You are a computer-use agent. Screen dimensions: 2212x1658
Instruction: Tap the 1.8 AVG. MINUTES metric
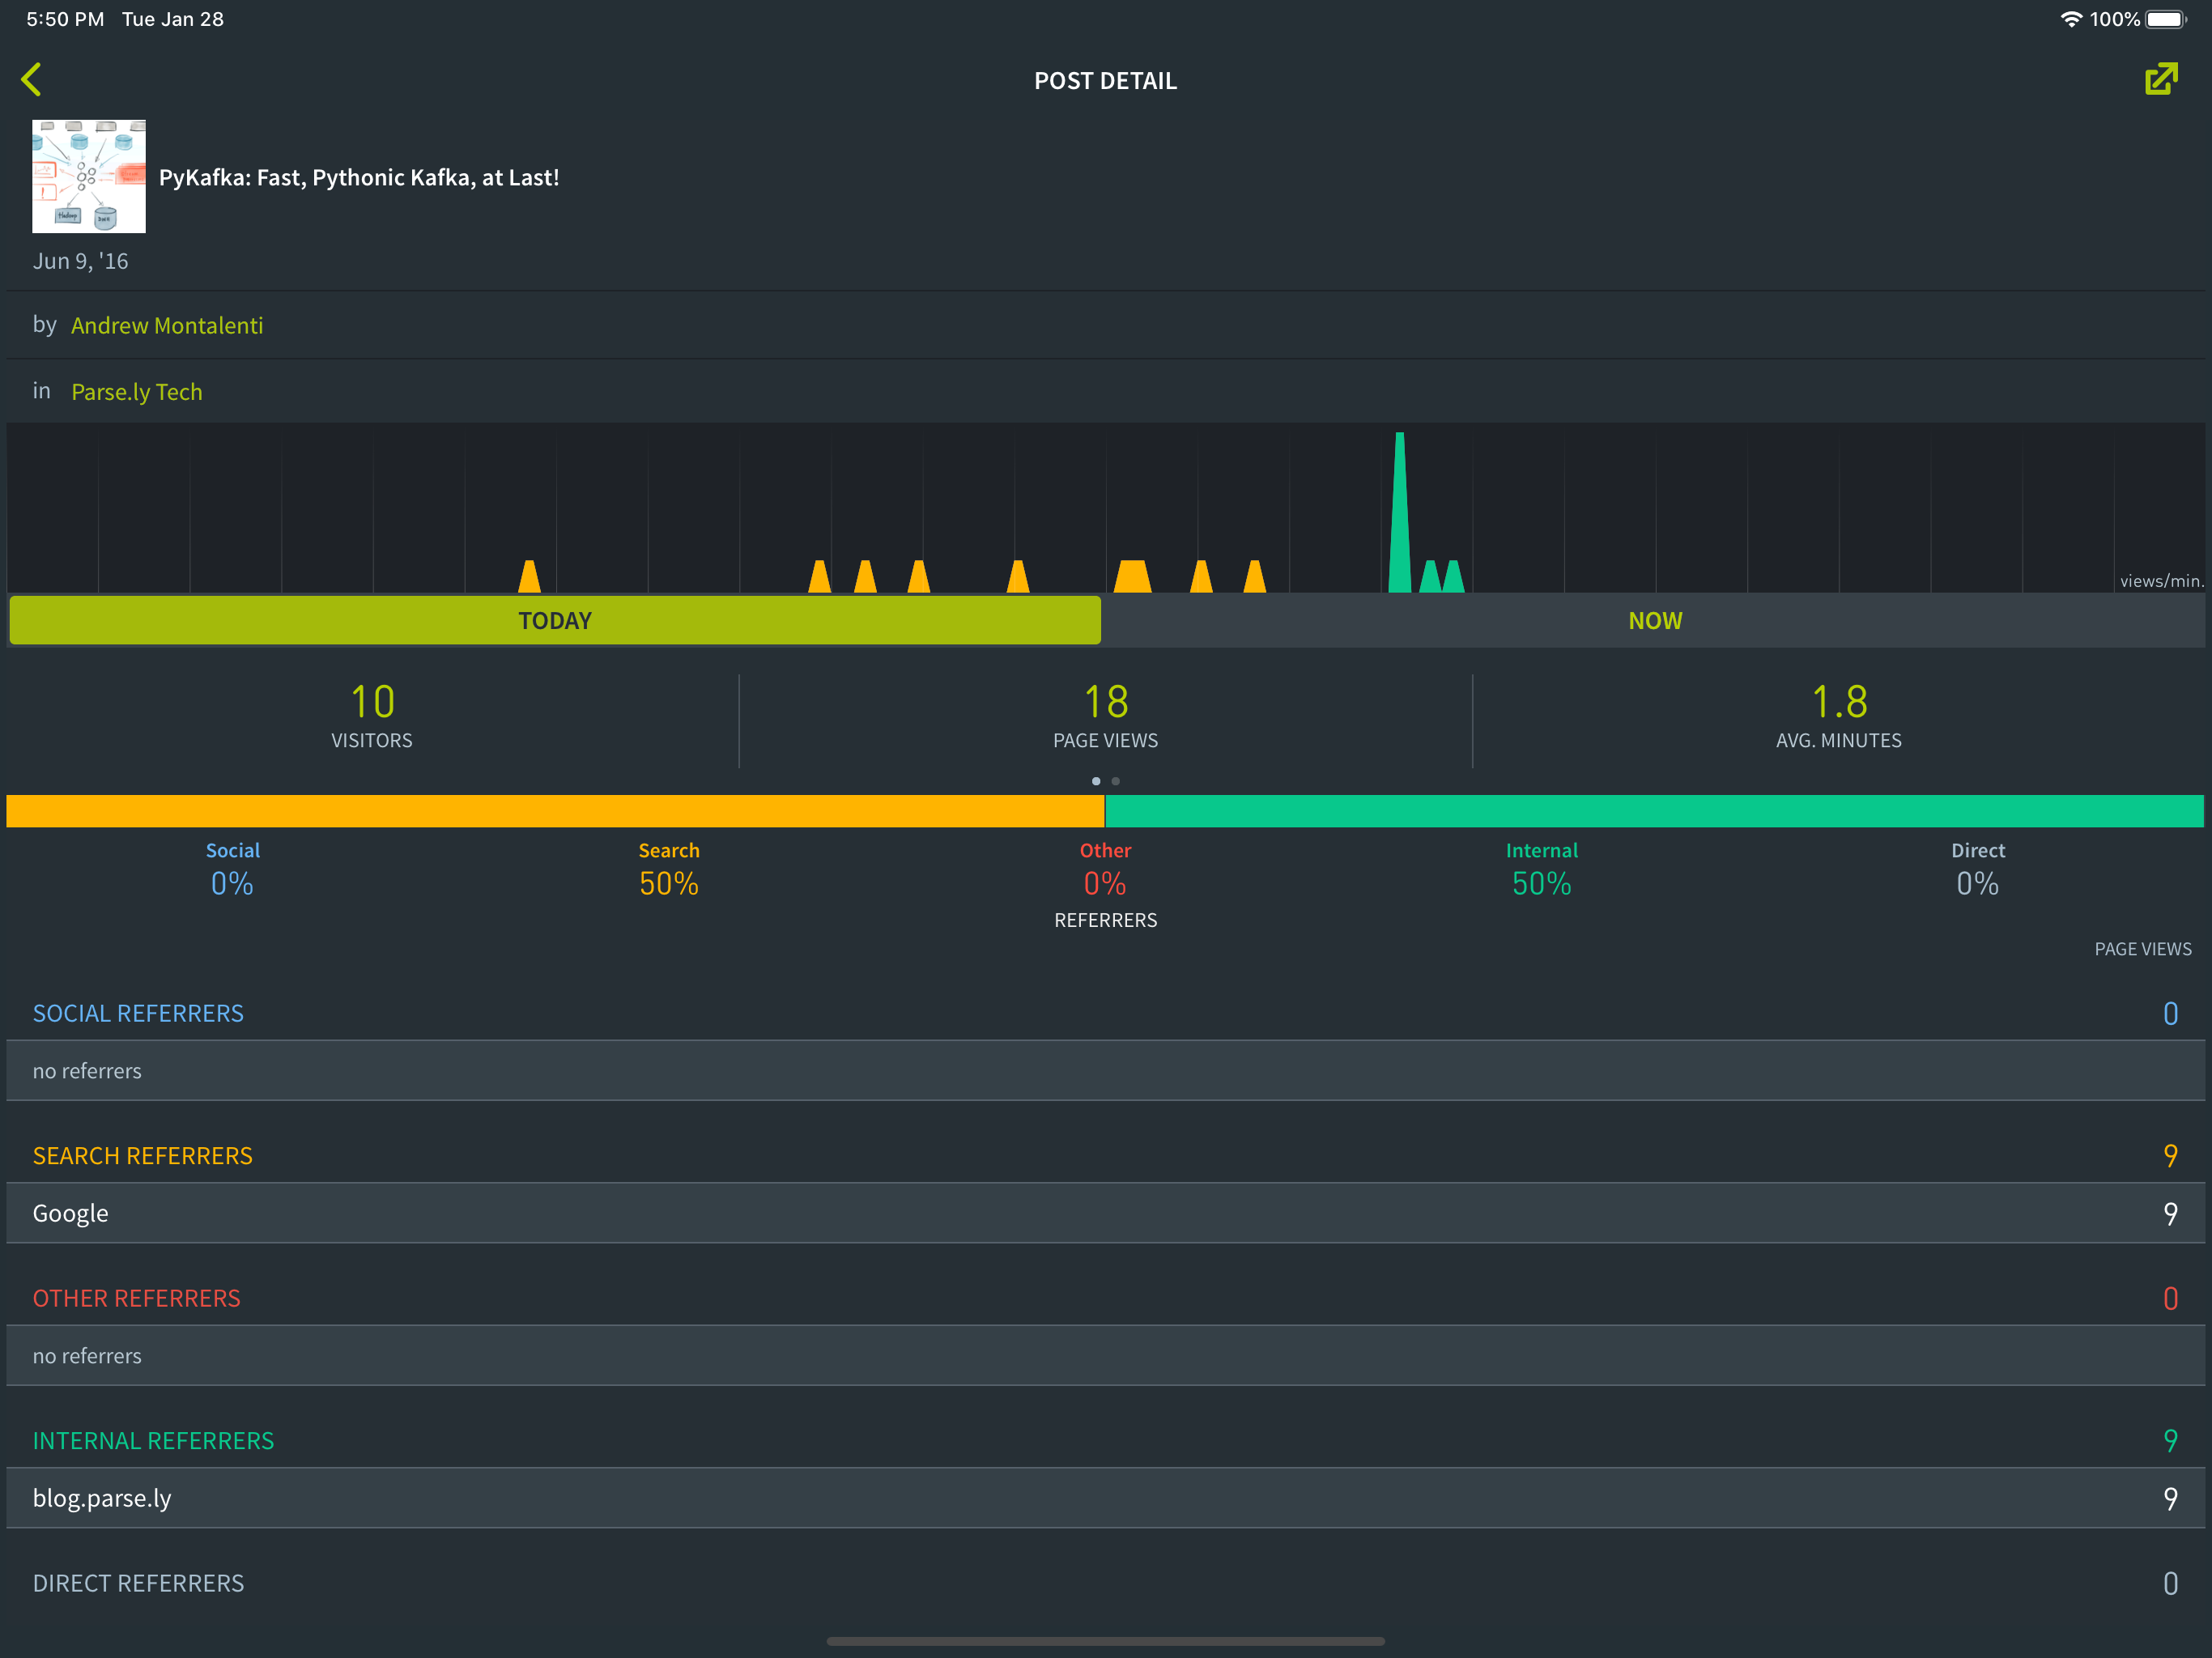tap(1839, 716)
